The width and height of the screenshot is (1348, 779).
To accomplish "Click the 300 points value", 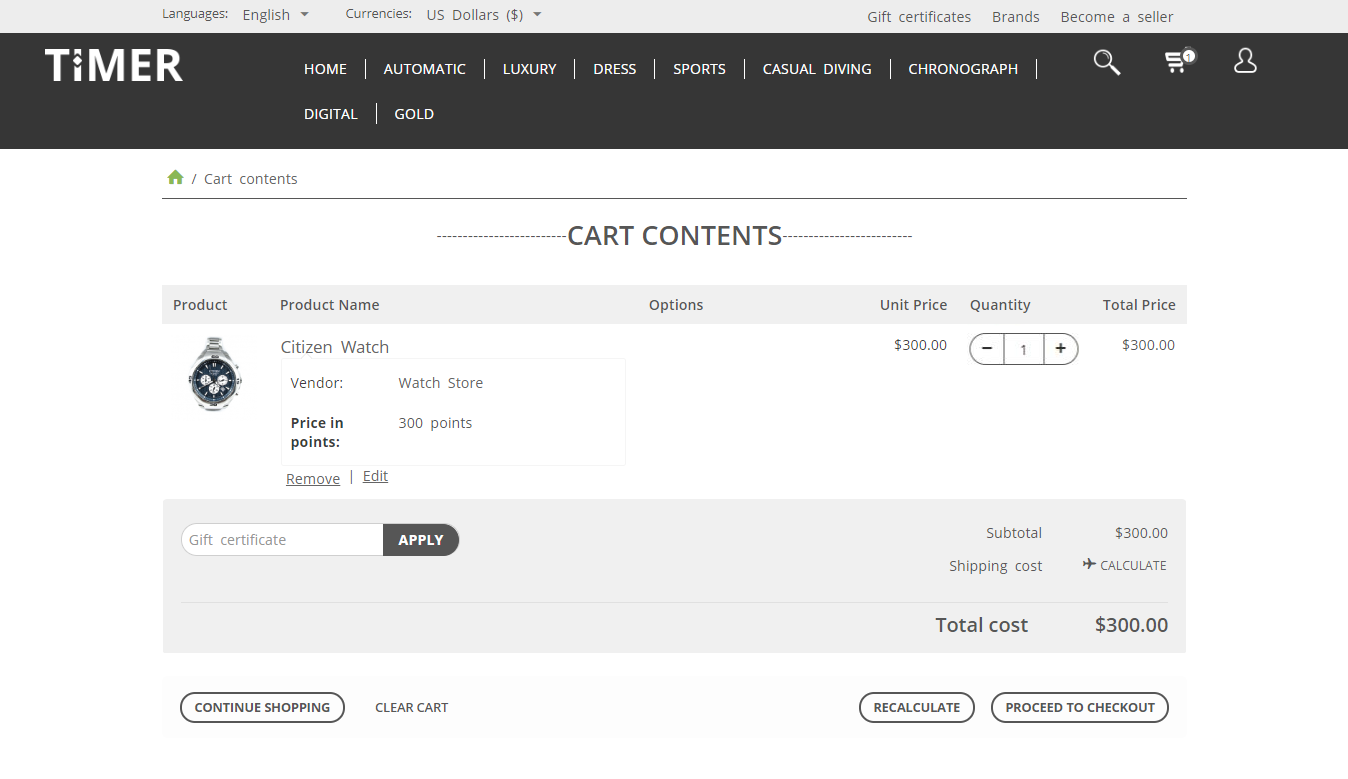I will [435, 423].
